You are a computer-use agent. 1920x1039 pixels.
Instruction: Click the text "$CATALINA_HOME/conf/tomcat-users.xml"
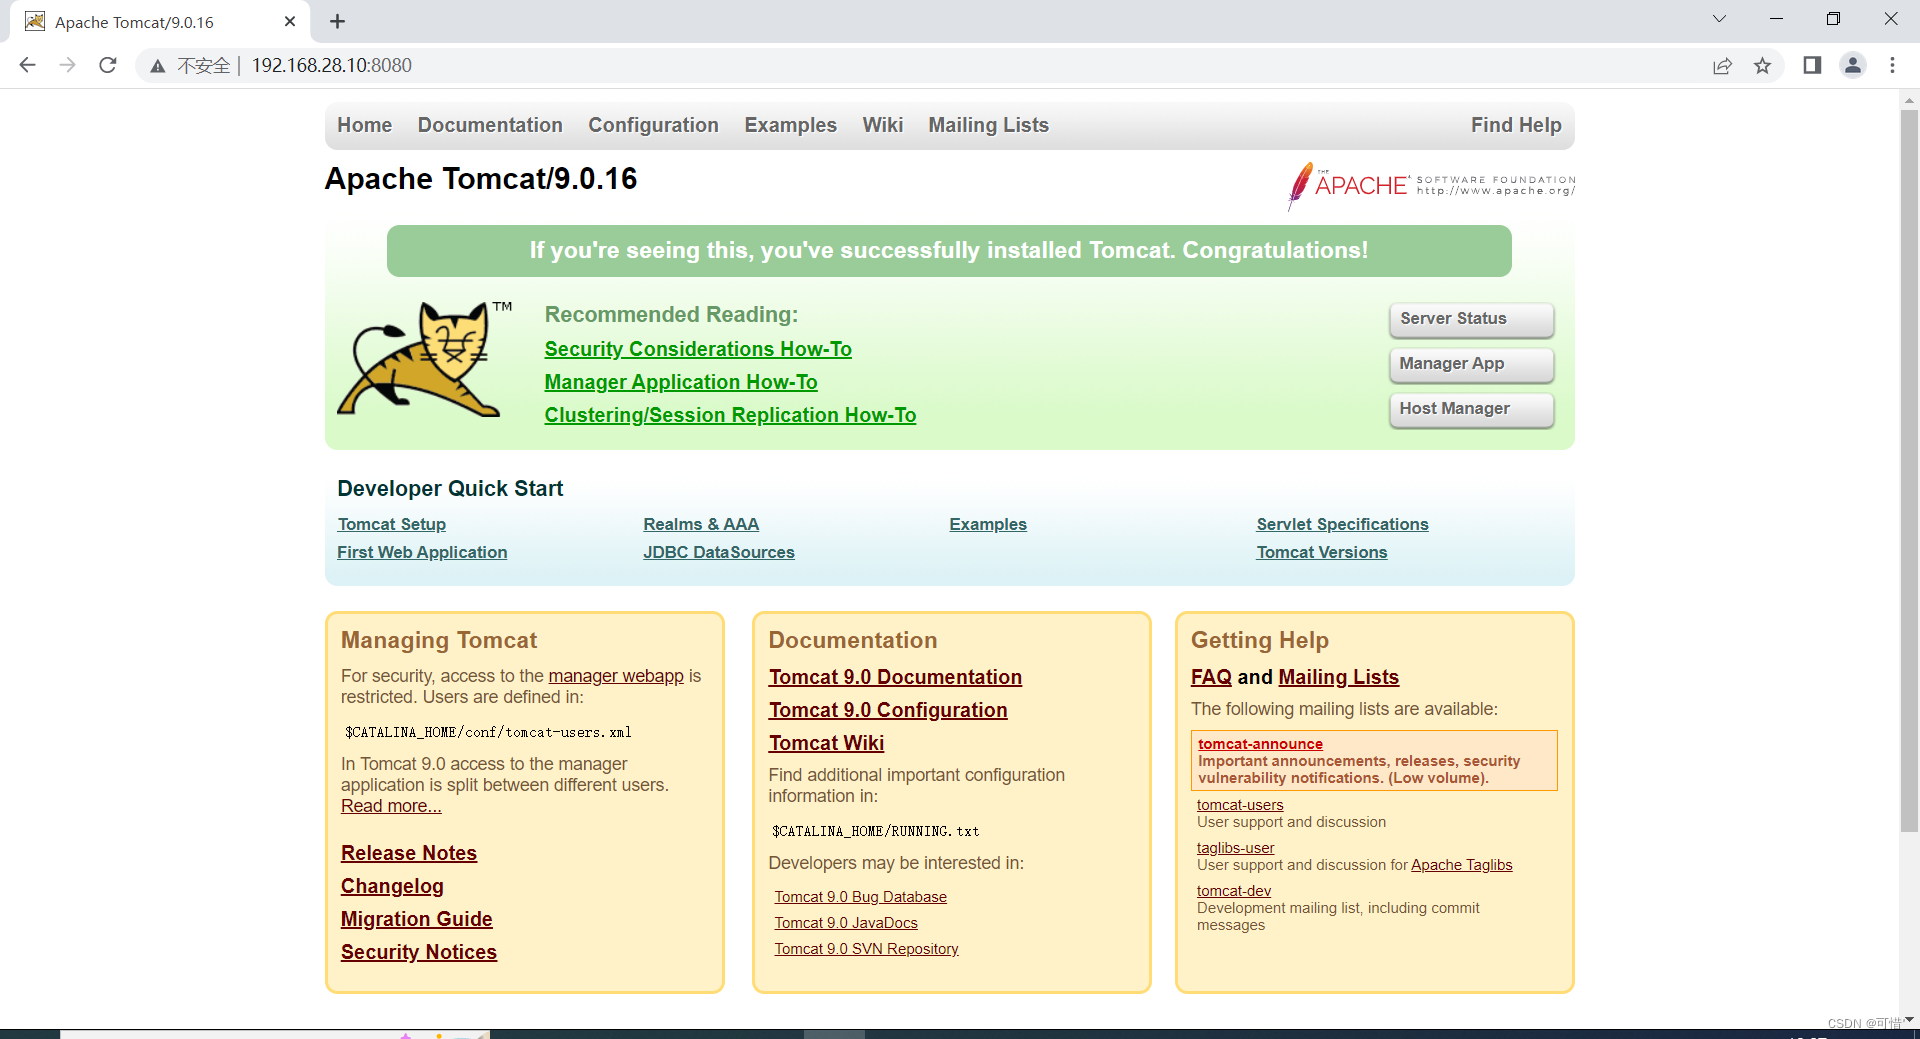[x=488, y=732]
